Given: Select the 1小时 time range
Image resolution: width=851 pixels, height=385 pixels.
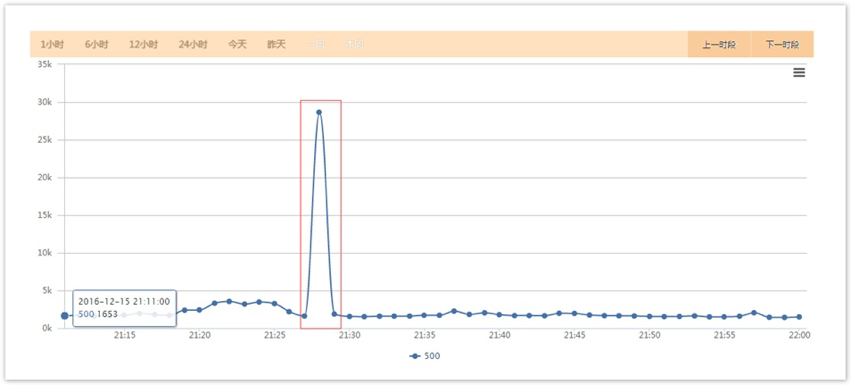Looking at the screenshot, I should coord(52,45).
